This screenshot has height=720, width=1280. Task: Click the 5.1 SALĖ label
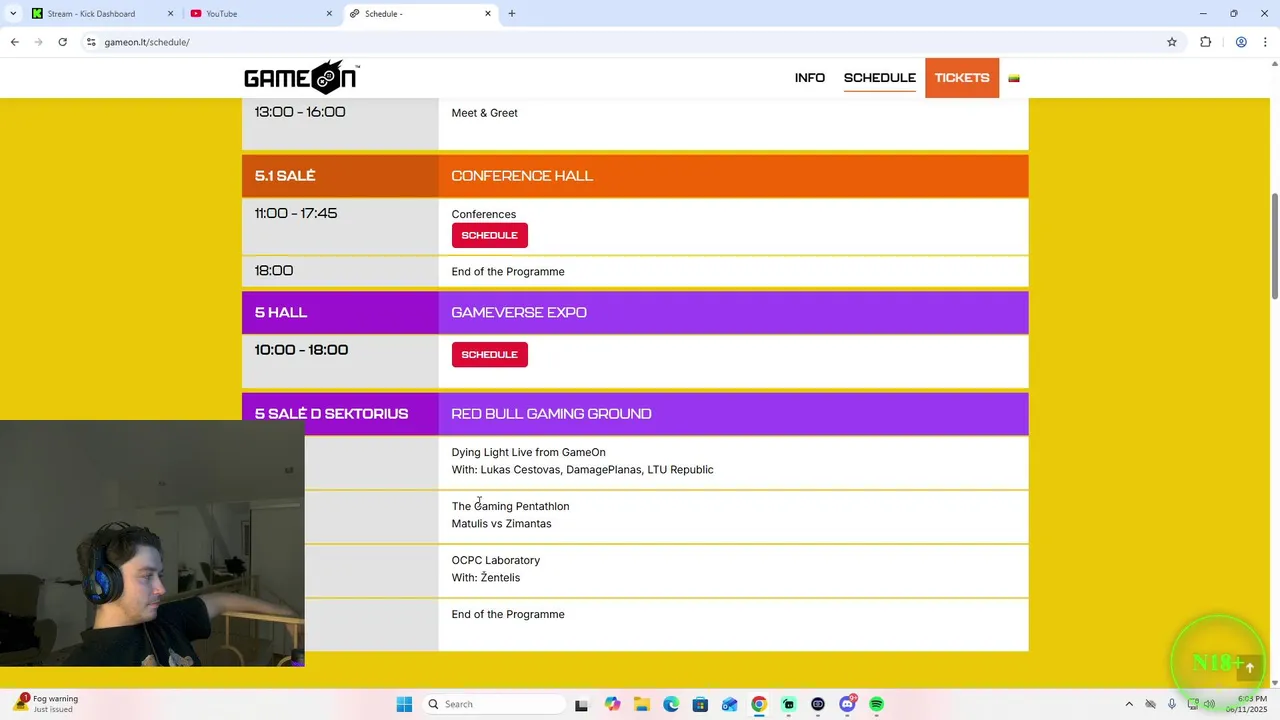pyautogui.click(x=285, y=176)
